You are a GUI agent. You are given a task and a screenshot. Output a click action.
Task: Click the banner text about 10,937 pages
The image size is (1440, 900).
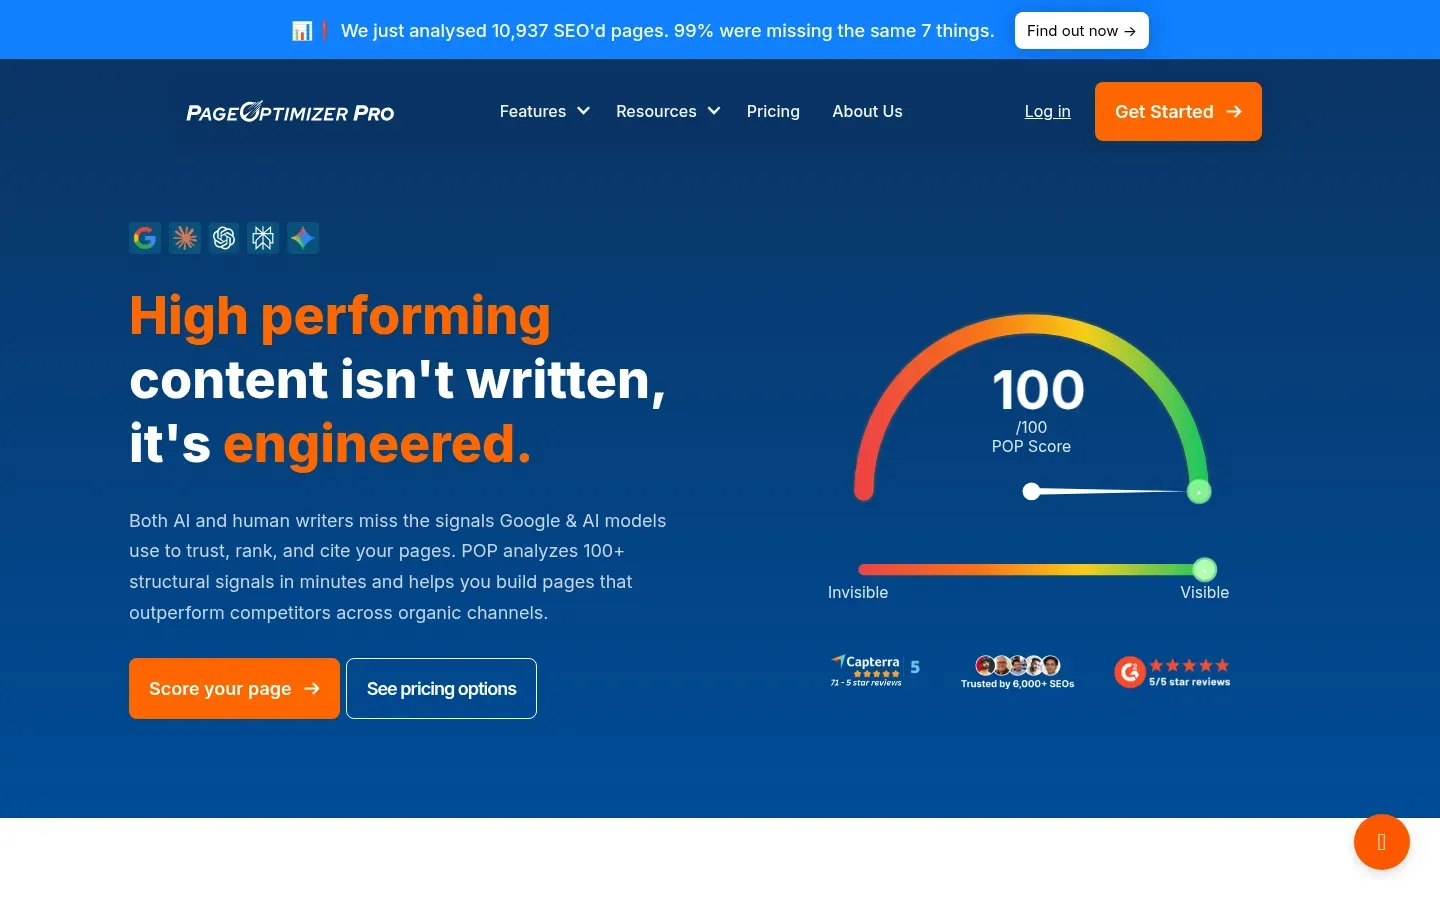tap(667, 31)
